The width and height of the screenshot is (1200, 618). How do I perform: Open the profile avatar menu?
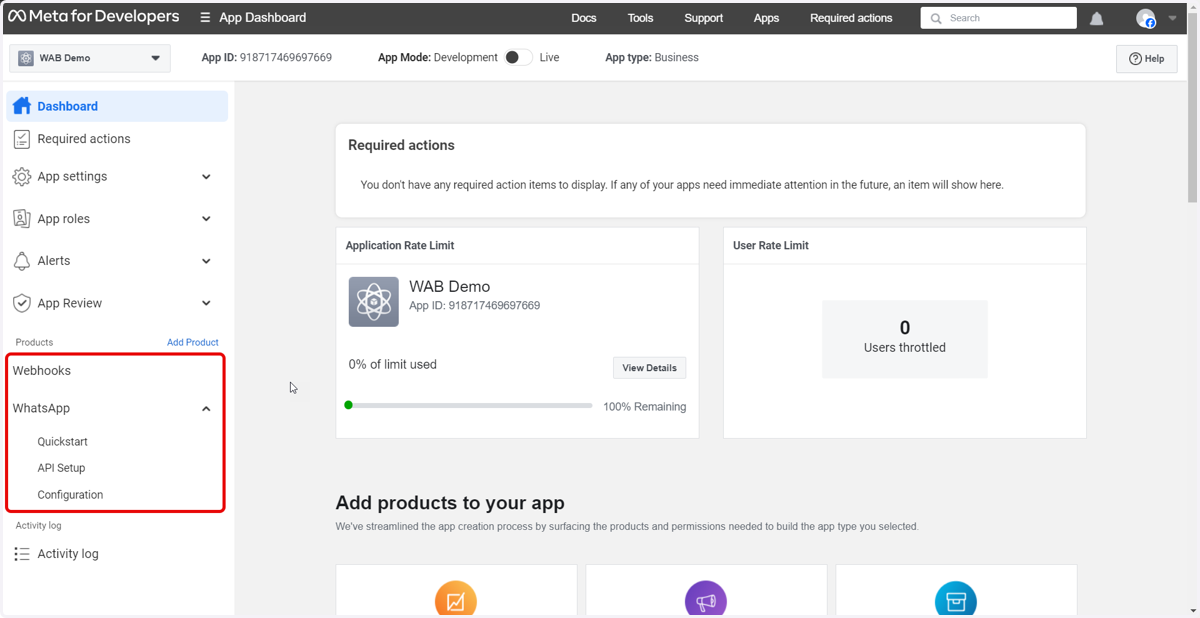(1146, 19)
